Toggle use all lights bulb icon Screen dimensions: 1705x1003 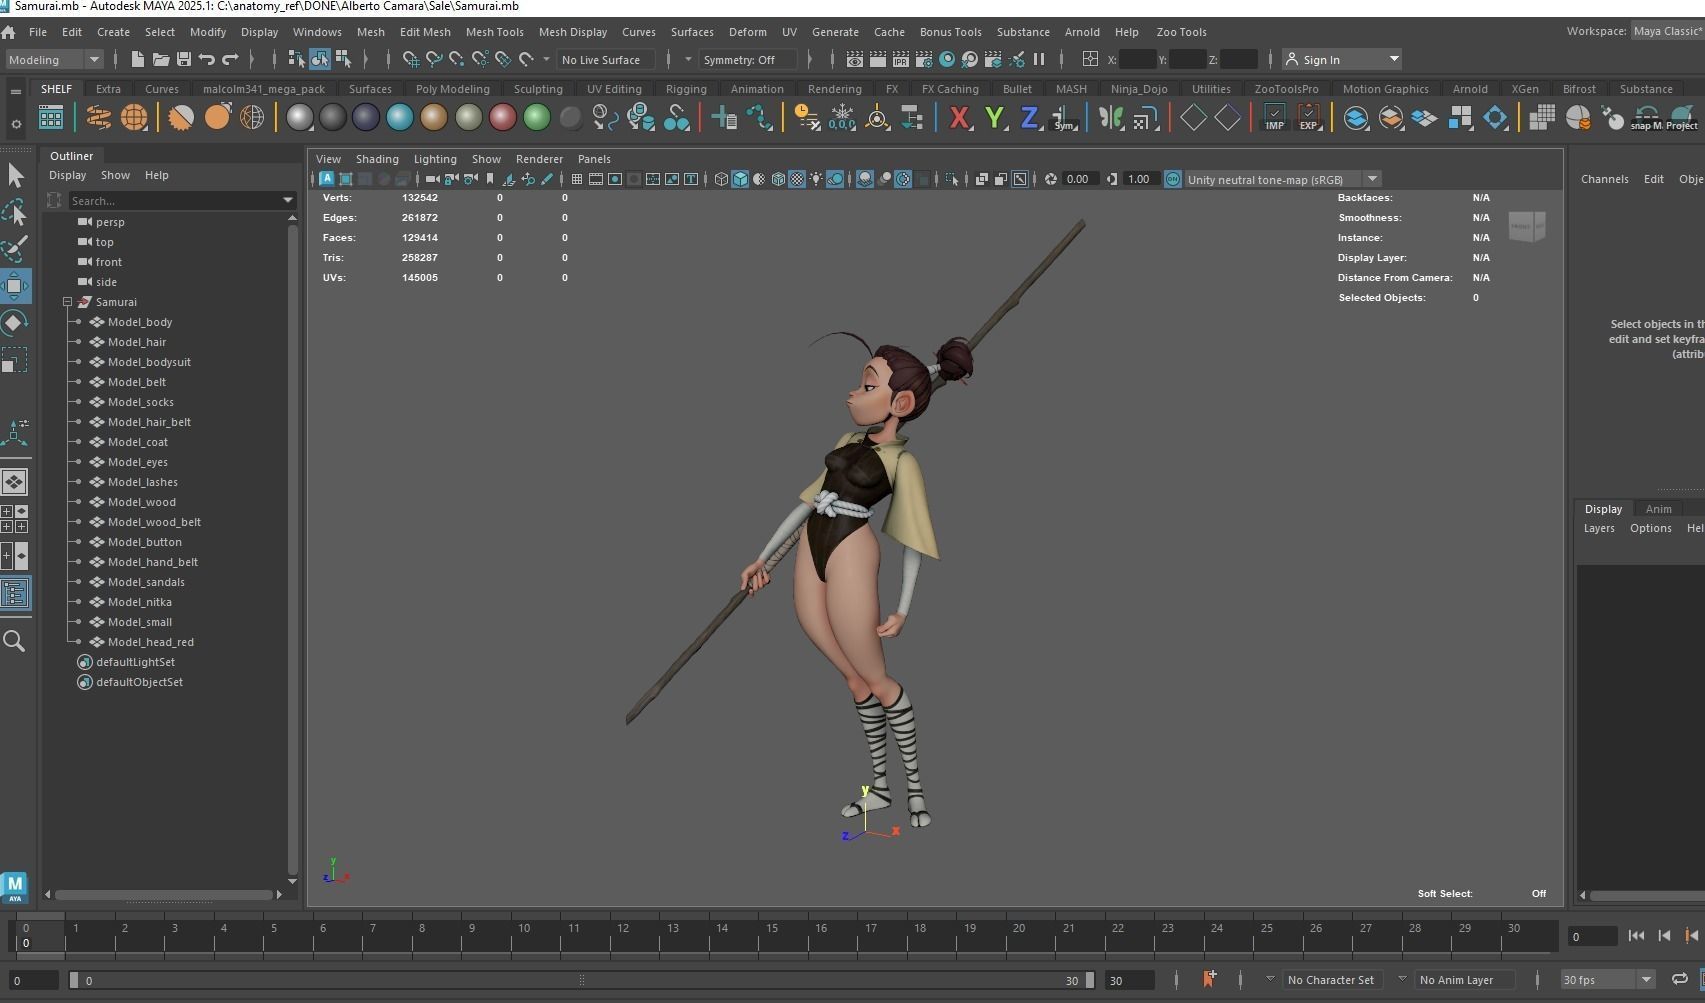coord(816,180)
